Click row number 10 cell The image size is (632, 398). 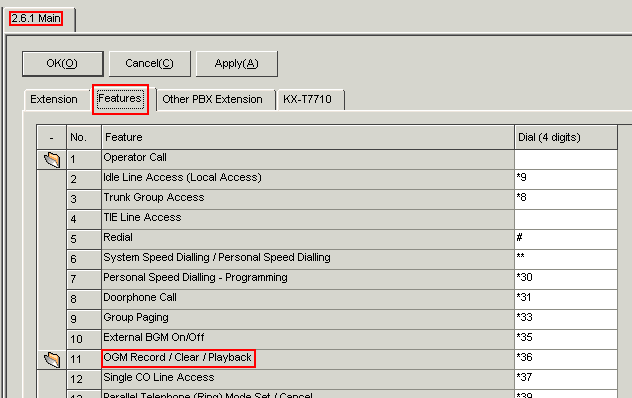(84, 339)
